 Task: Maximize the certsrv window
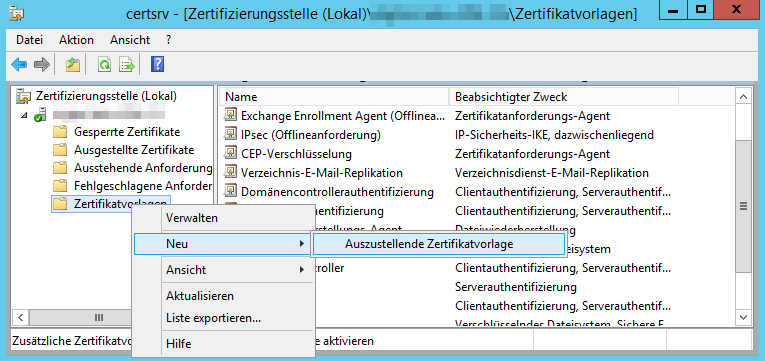tap(702, 11)
